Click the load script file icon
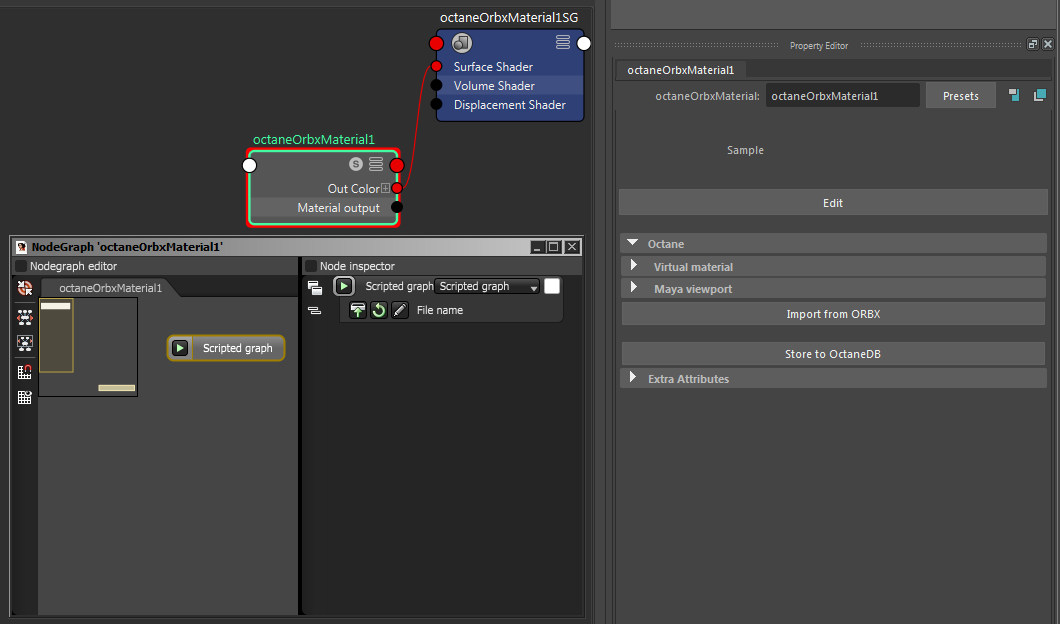The image size is (1060, 624). pyautogui.click(x=358, y=310)
